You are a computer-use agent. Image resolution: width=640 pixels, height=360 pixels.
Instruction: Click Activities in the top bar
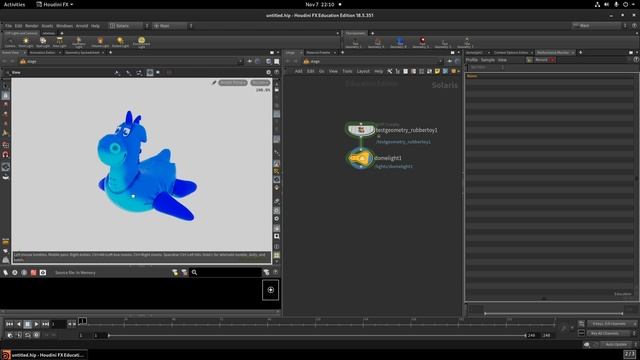[x=14, y=4]
